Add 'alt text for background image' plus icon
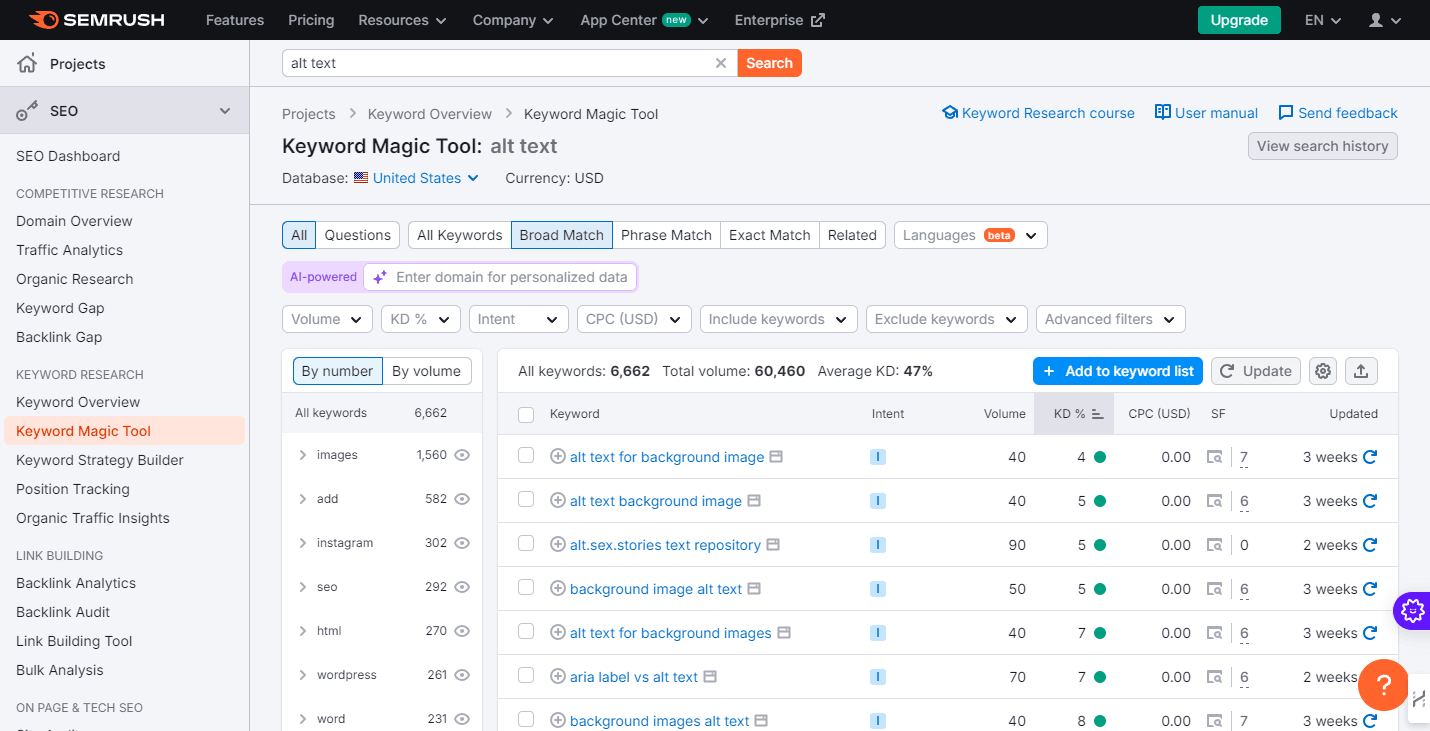Viewport: 1430px width, 731px height. click(558, 457)
